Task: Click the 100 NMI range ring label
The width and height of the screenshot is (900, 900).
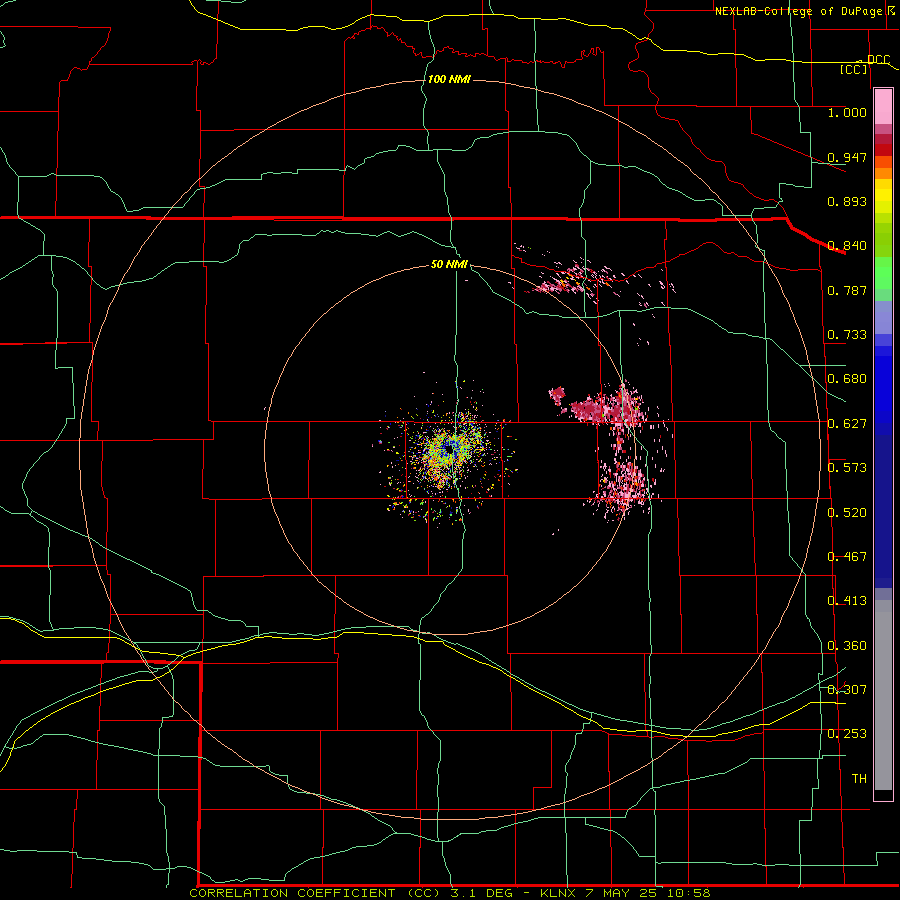Action: 449,79
